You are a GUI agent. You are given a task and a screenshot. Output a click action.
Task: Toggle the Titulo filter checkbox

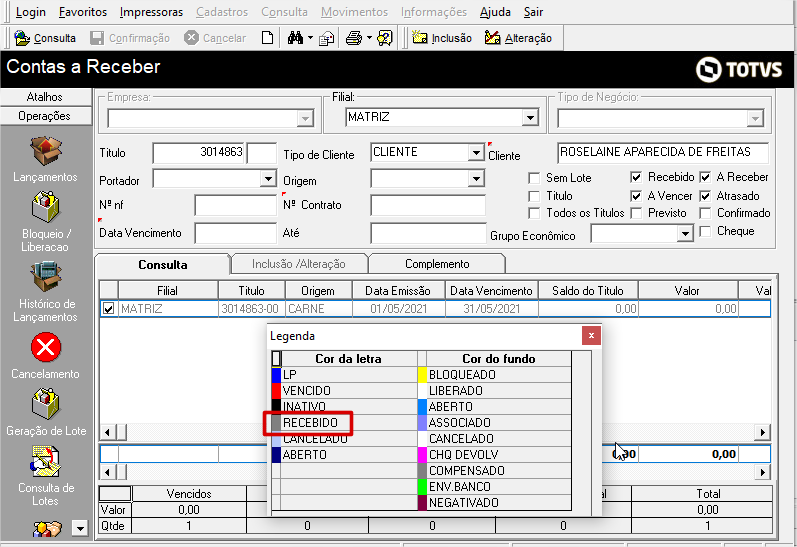tap(534, 196)
